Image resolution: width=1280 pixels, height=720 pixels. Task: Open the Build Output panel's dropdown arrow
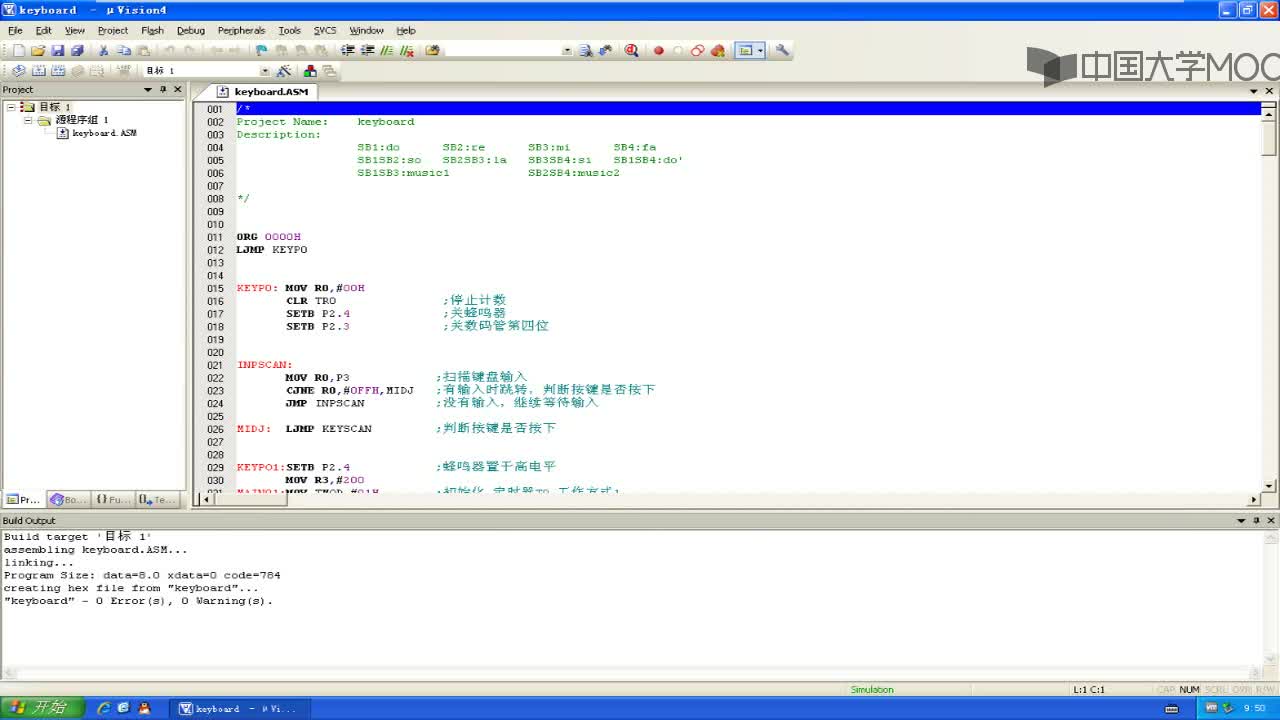(1242, 521)
